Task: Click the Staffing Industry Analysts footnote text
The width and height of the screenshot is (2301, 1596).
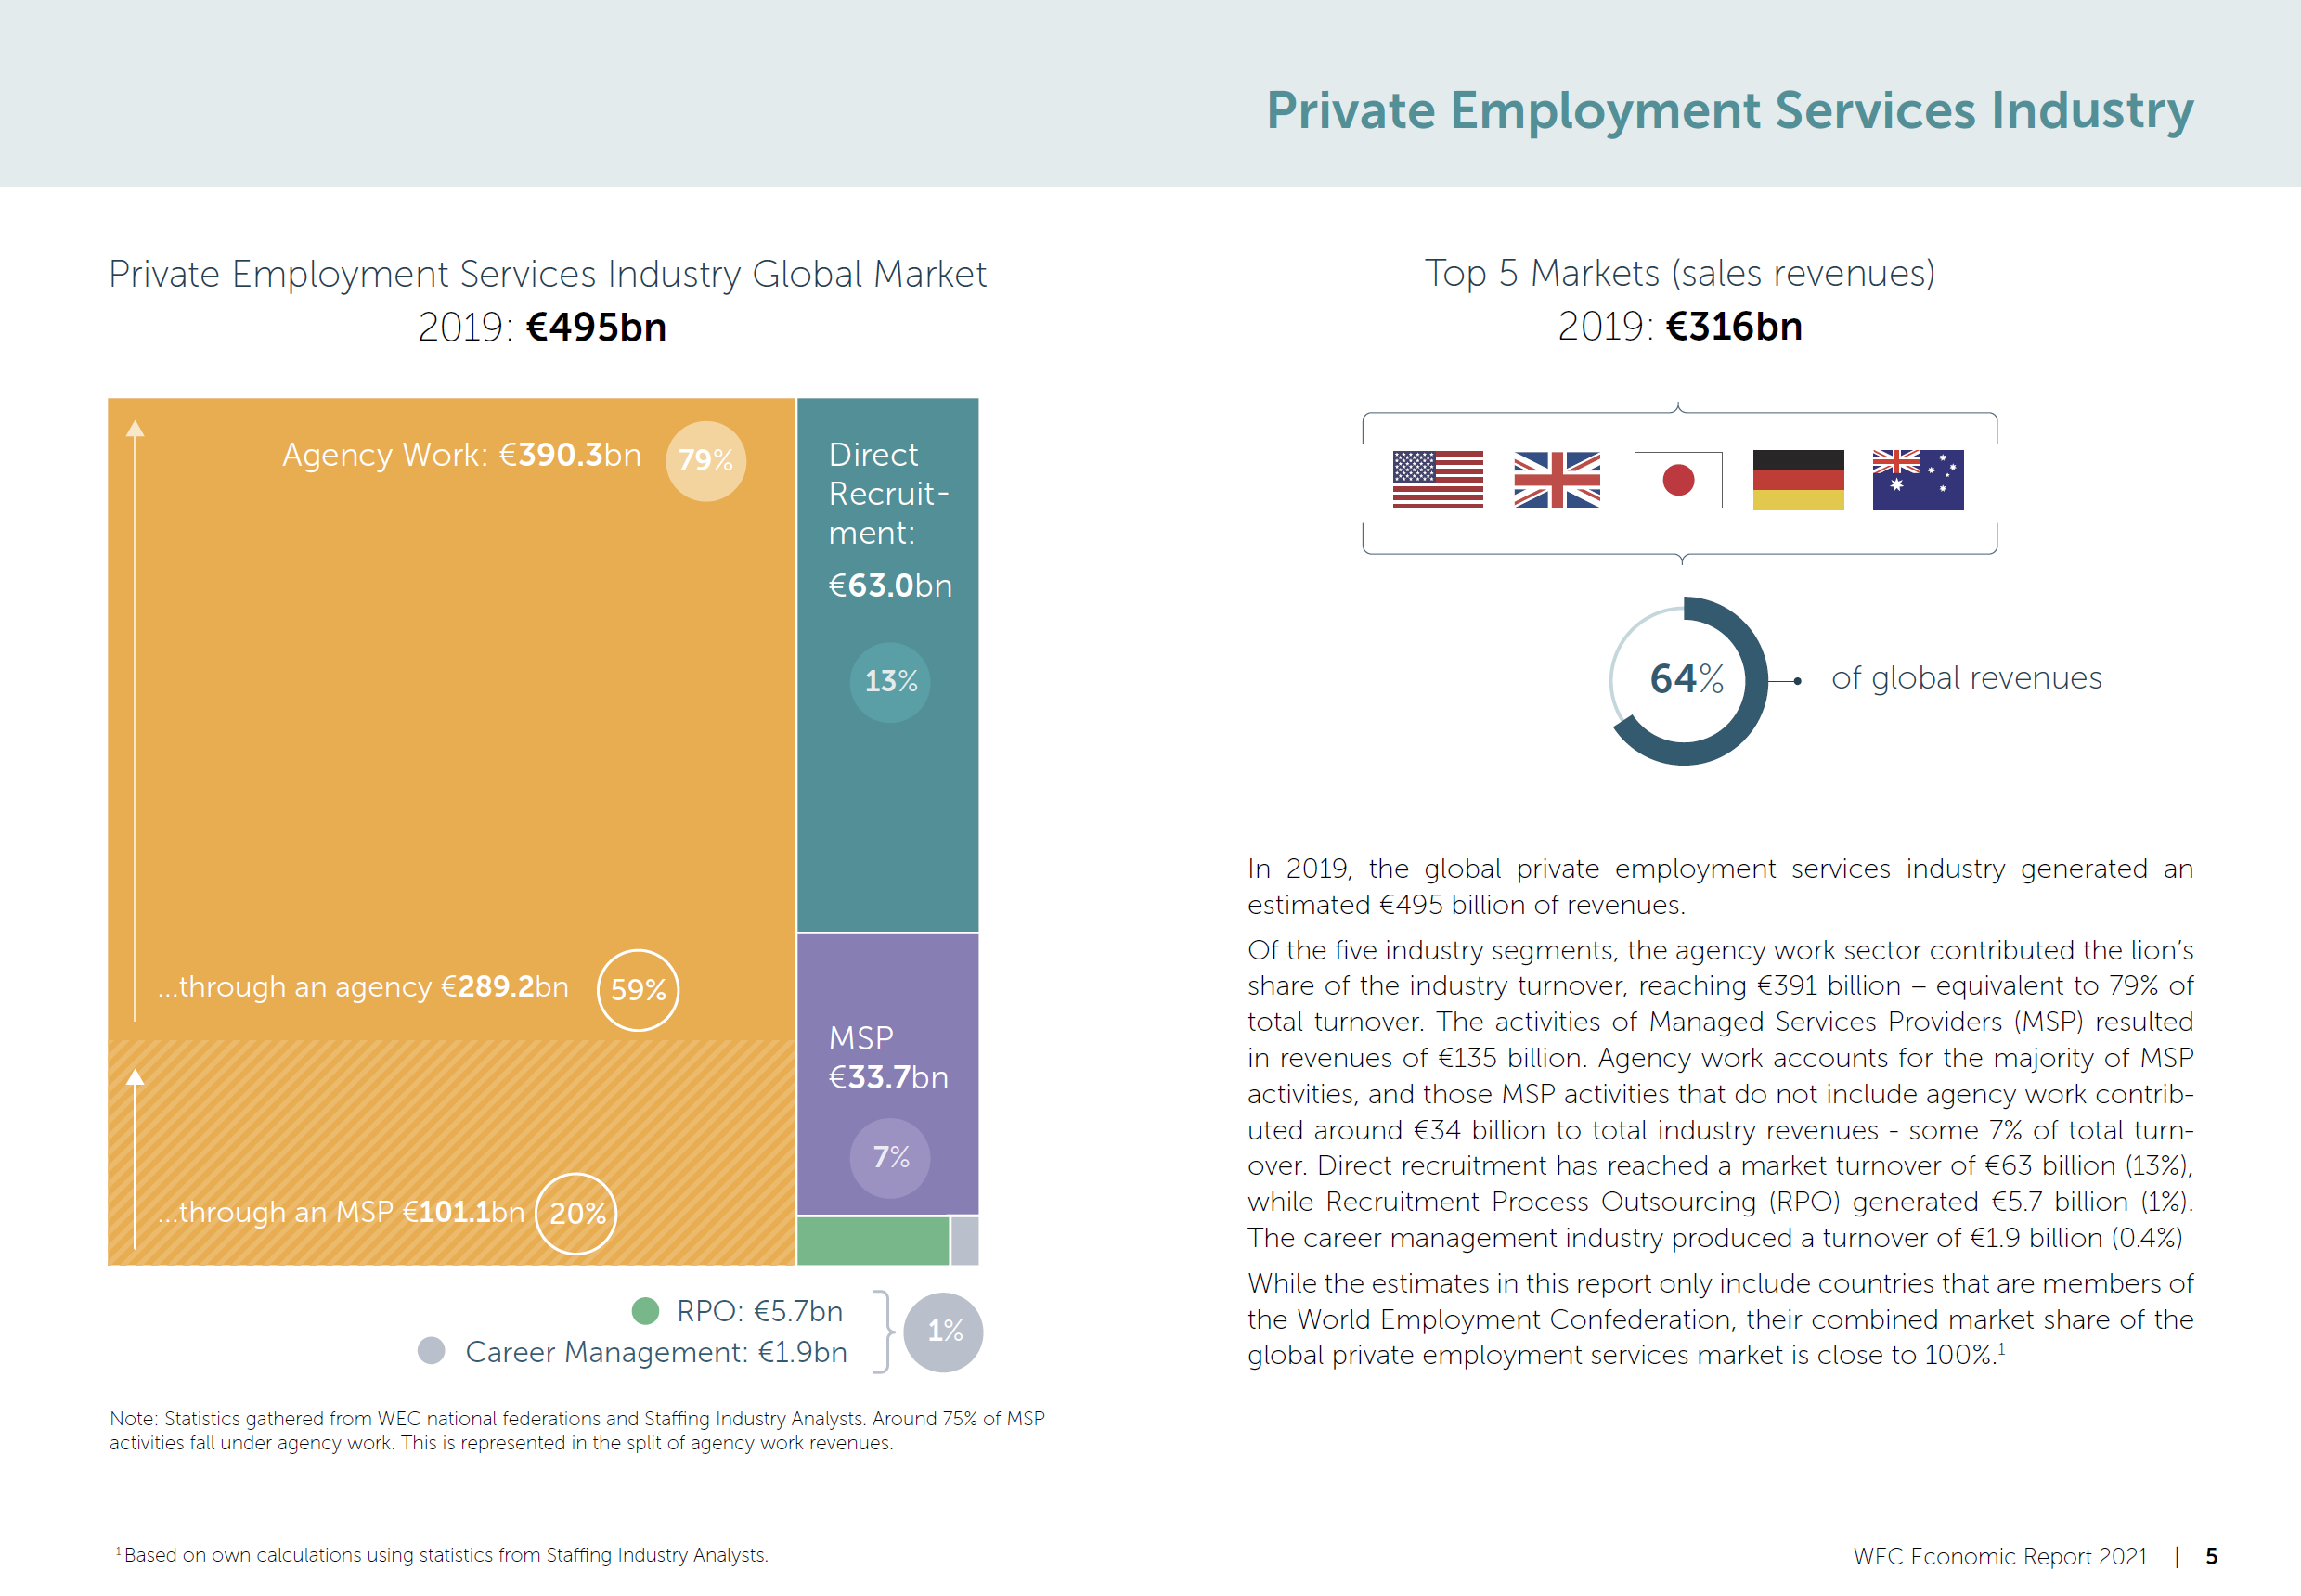Action: click(445, 1555)
